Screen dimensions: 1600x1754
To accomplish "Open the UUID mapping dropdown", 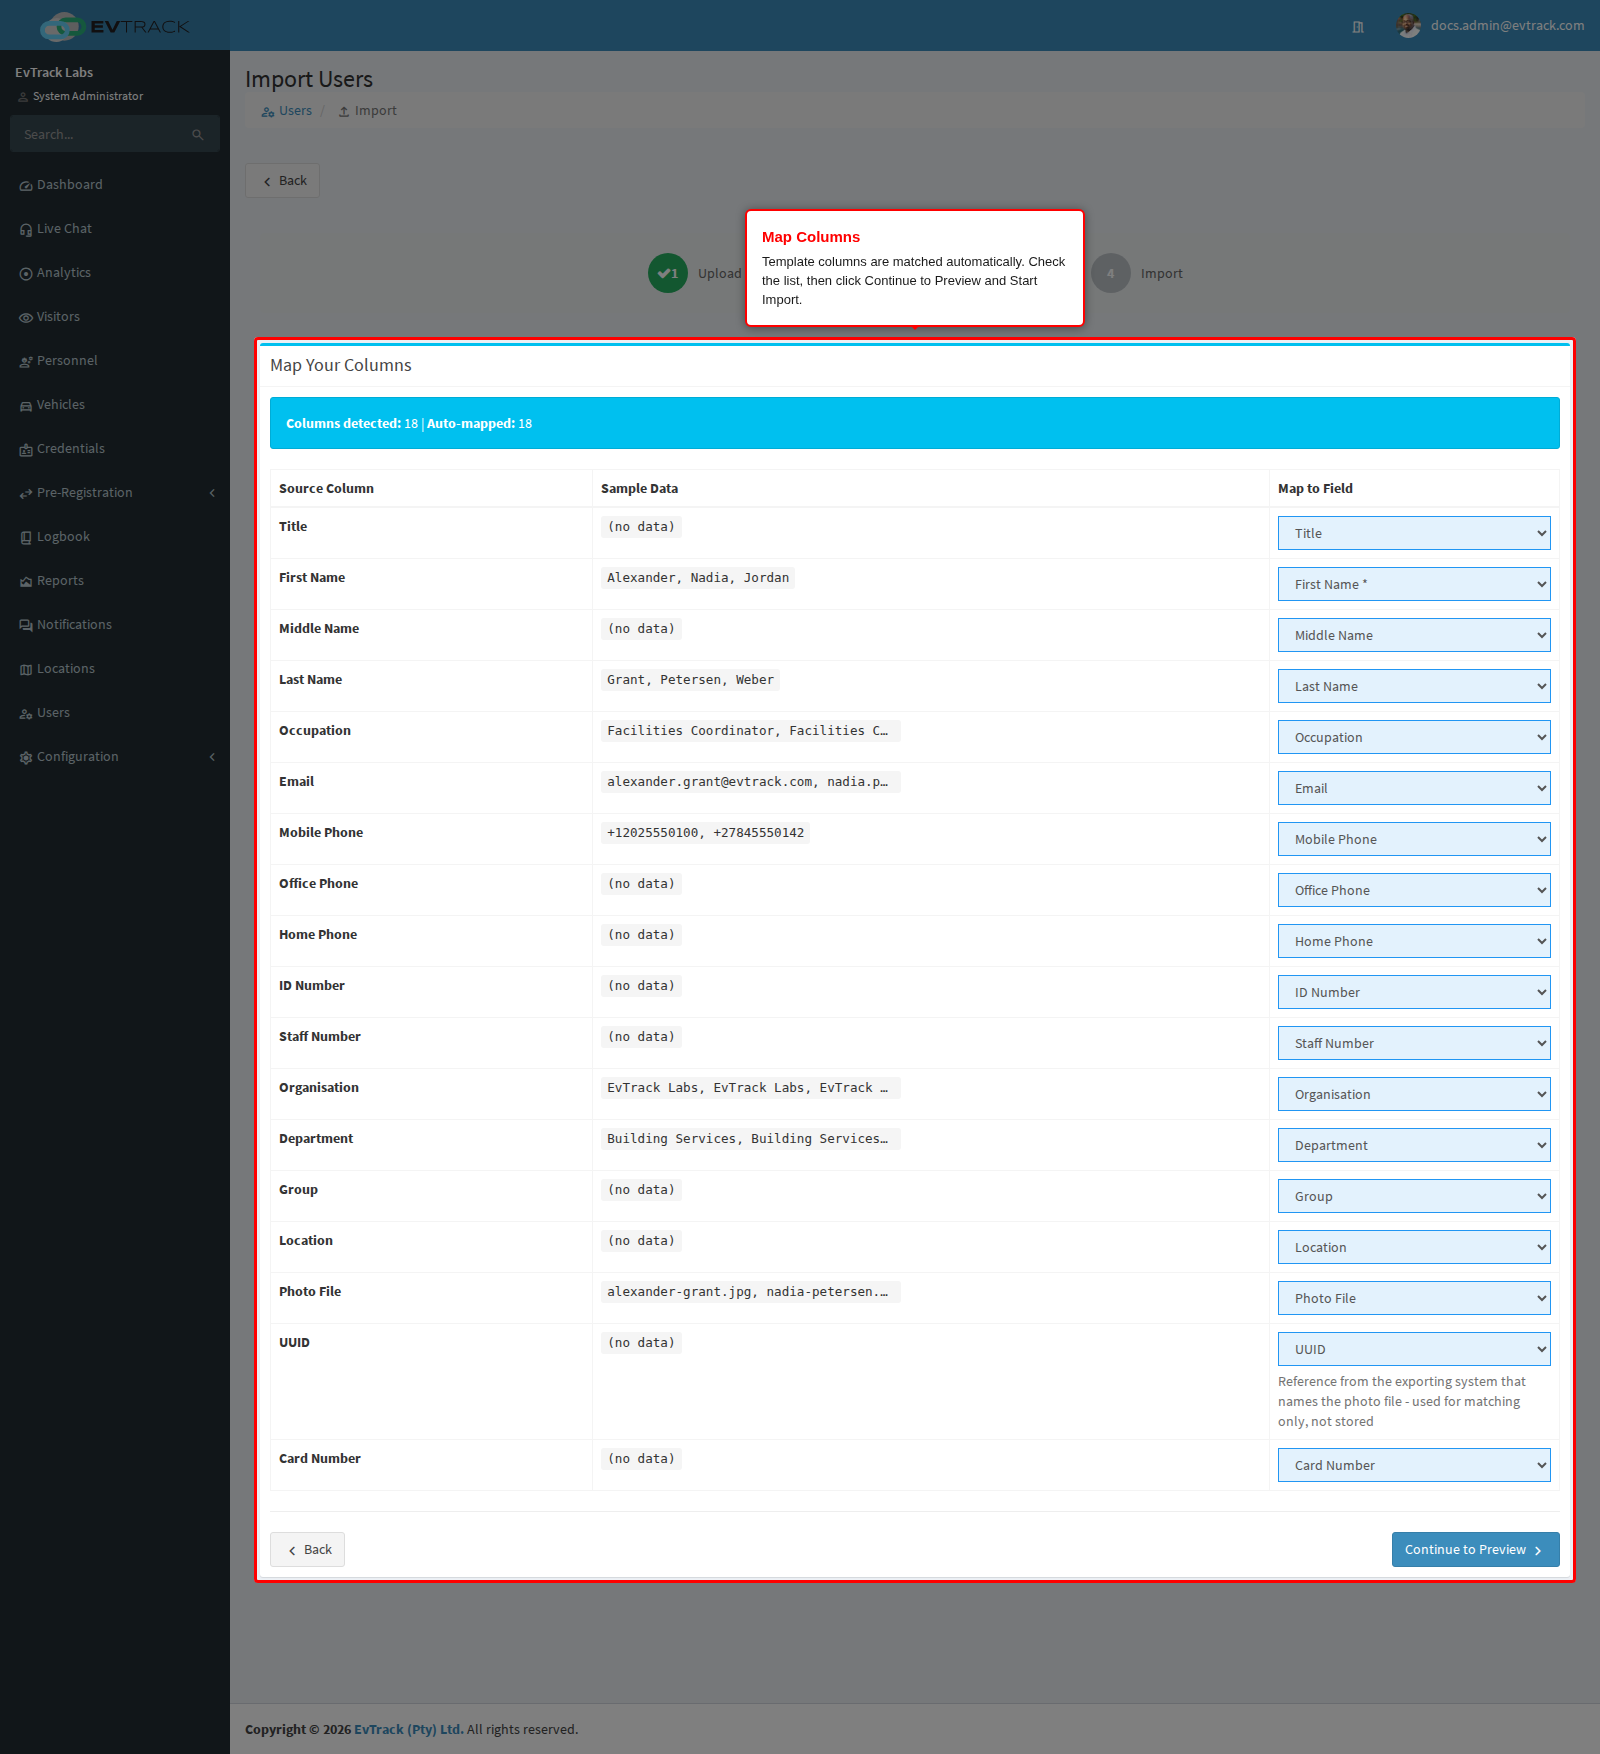I will tap(1414, 1349).
